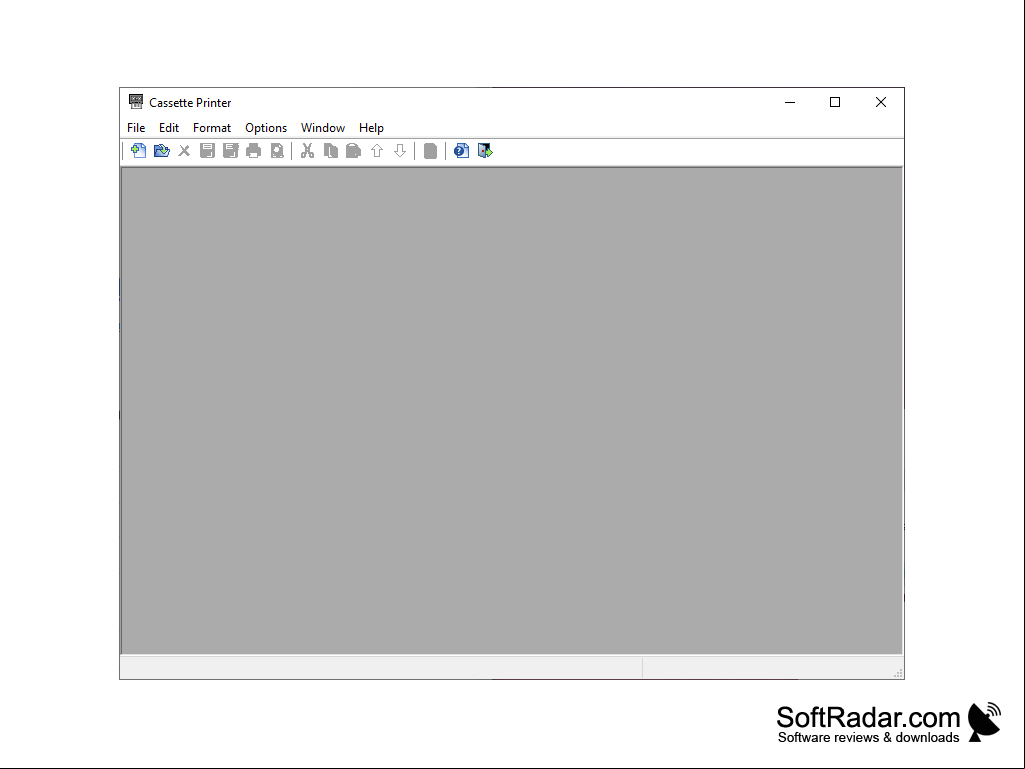Close the Cassette Printer window
The height and width of the screenshot is (769, 1025).
click(x=881, y=102)
